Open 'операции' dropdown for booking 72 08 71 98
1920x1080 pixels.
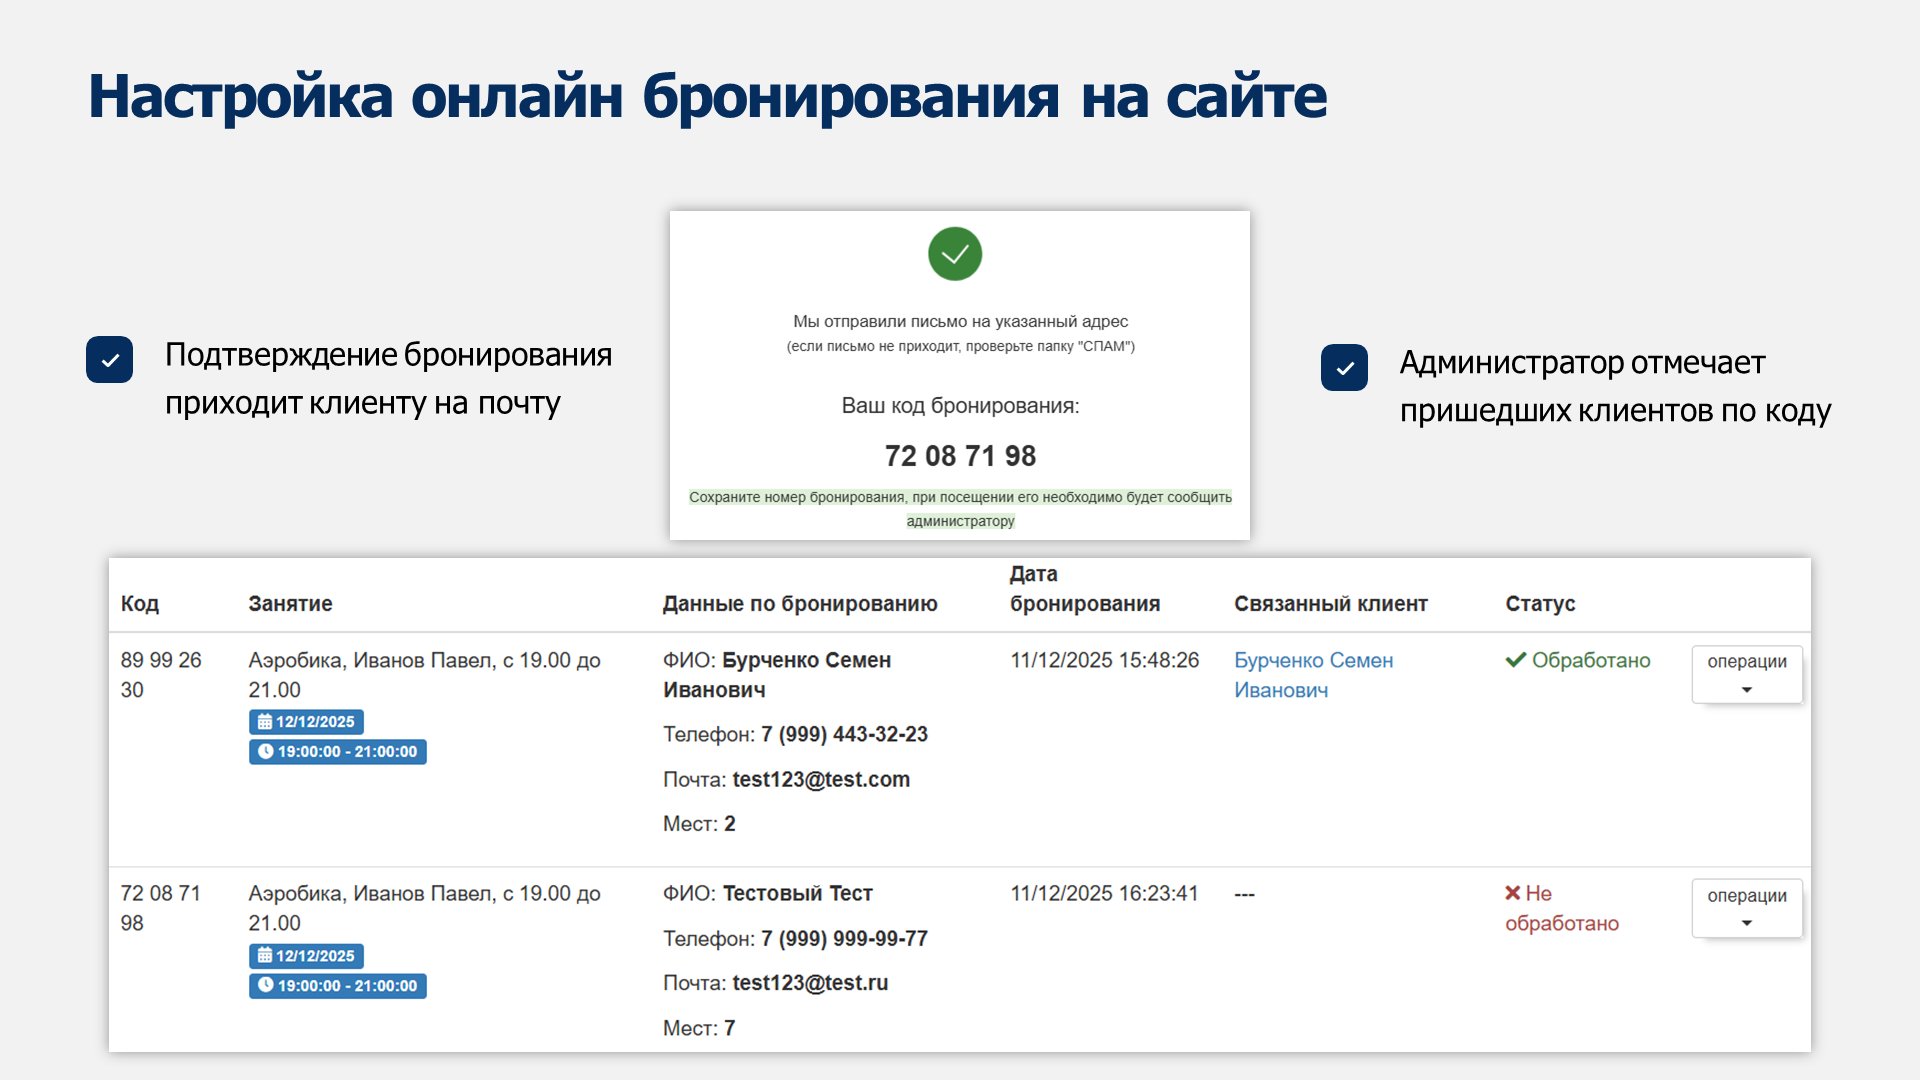(x=1747, y=908)
